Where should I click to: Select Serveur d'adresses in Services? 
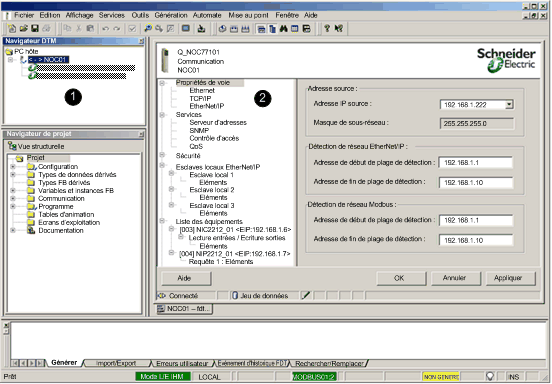click(x=218, y=122)
